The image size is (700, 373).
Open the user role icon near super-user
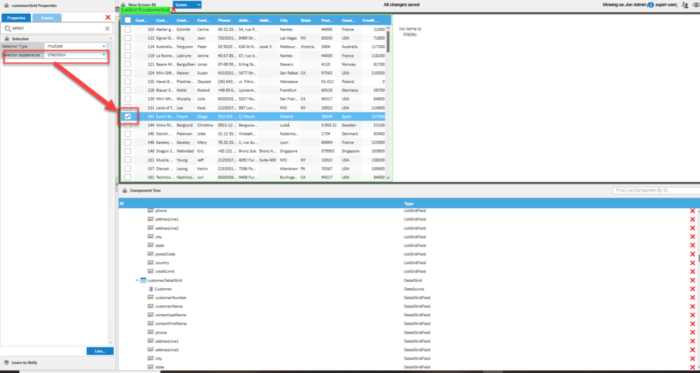[685, 5]
